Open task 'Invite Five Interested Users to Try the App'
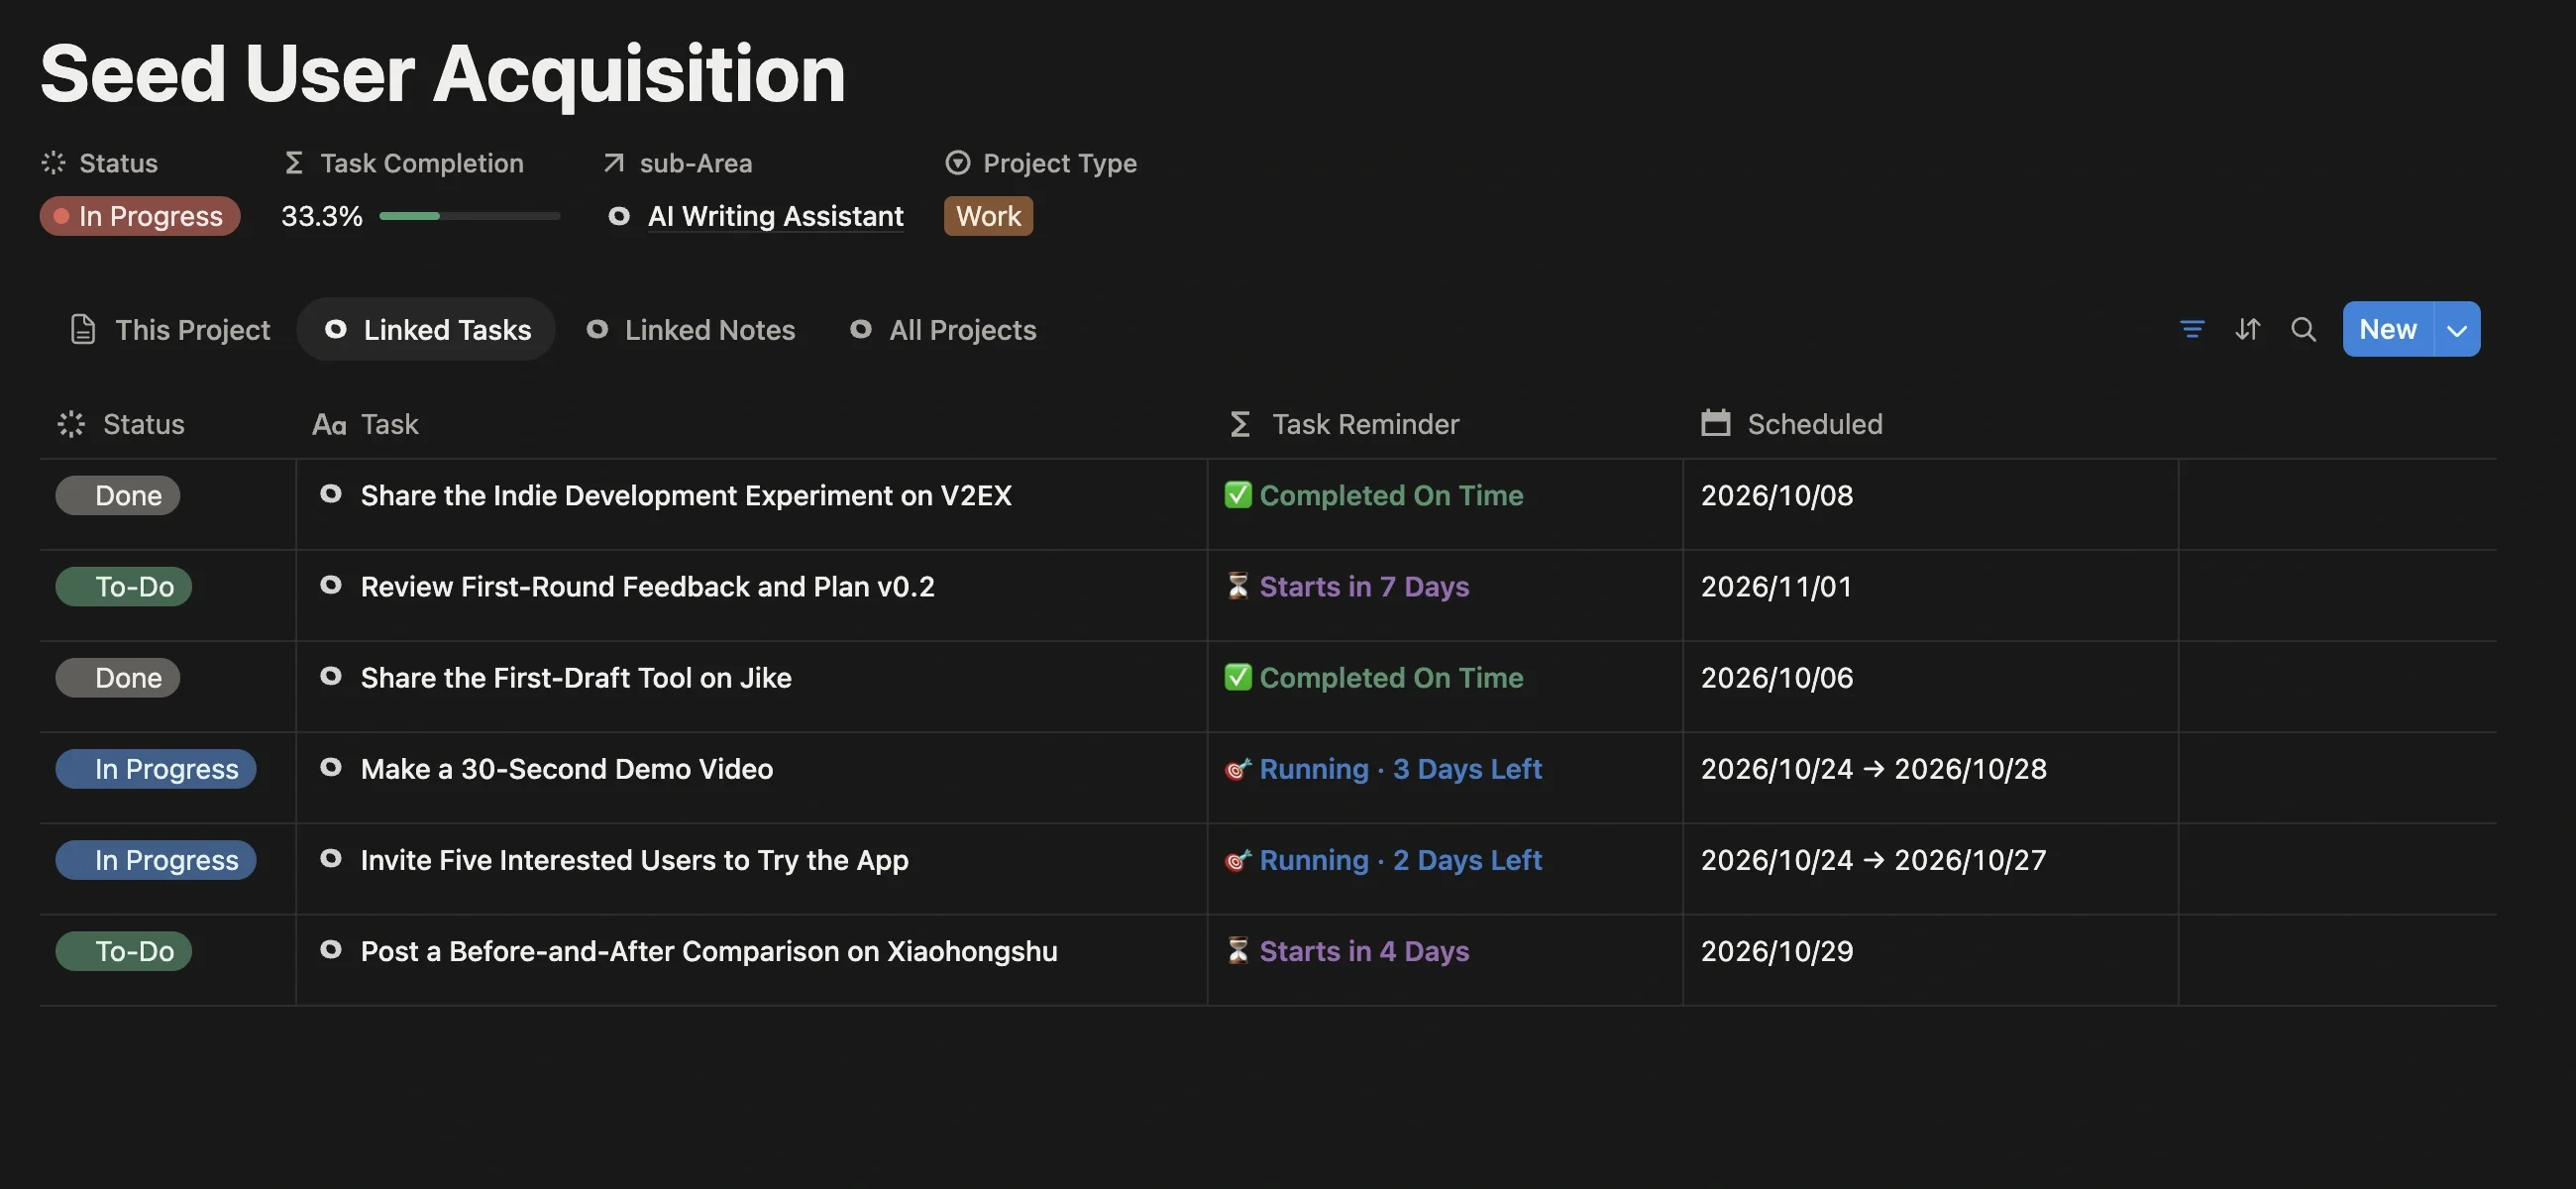This screenshot has height=1189, width=2576. [x=634, y=859]
